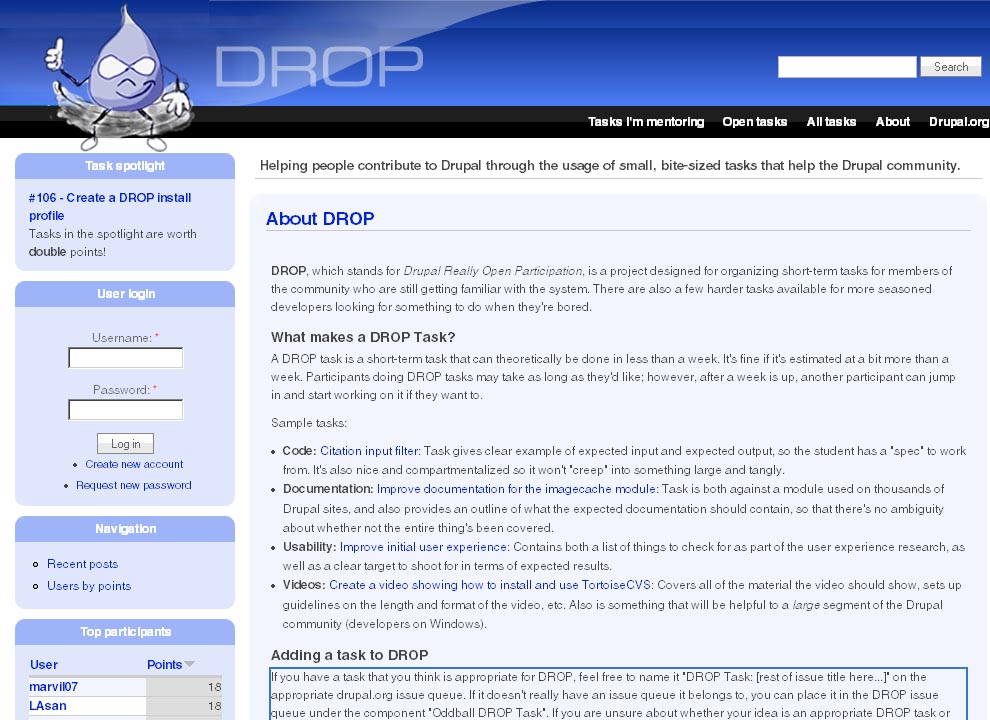Image resolution: width=990 pixels, height=720 pixels.
Task: Click the Points column sort arrow
Action: pyautogui.click(x=191, y=664)
